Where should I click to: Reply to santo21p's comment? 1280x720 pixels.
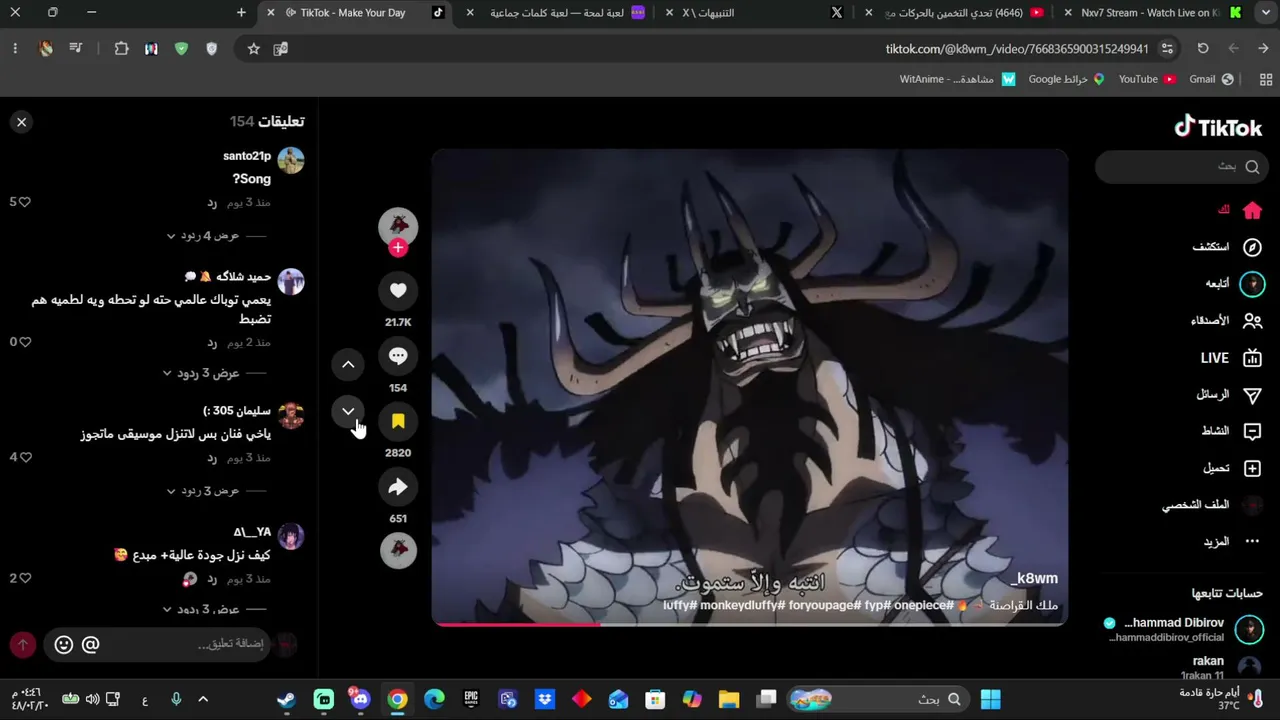point(212,203)
